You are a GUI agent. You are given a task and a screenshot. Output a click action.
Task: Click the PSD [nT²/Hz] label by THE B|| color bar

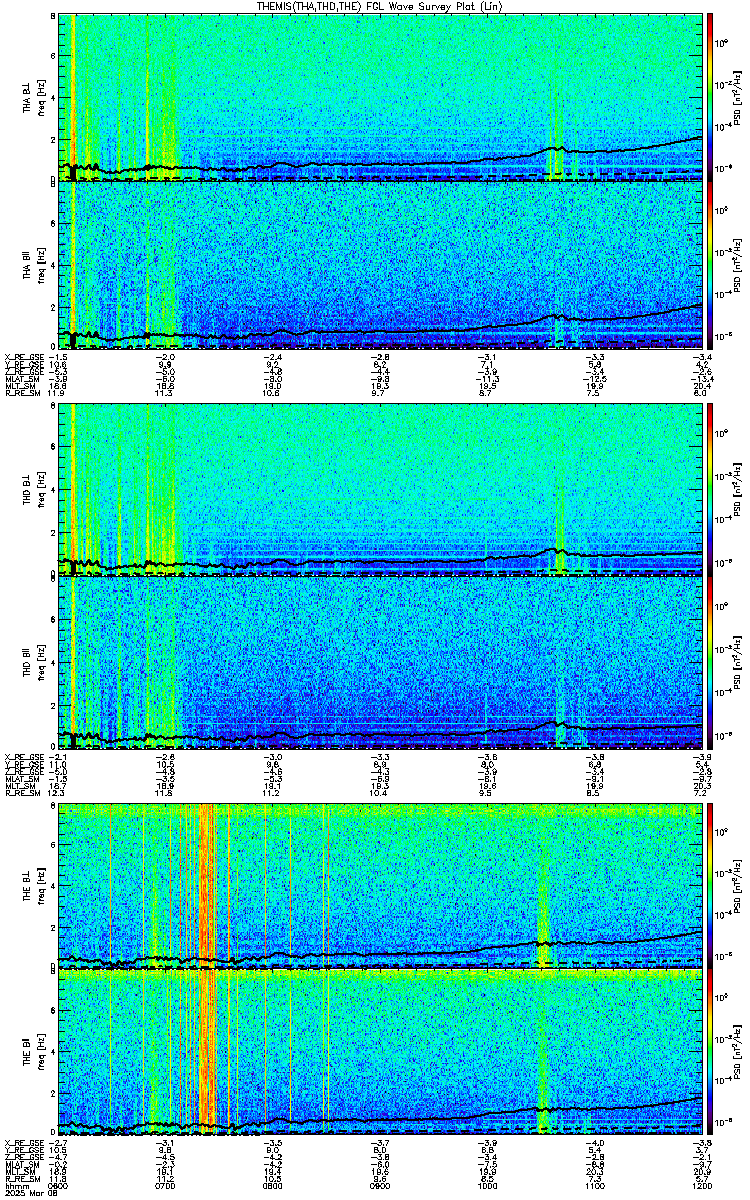tap(737, 1053)
